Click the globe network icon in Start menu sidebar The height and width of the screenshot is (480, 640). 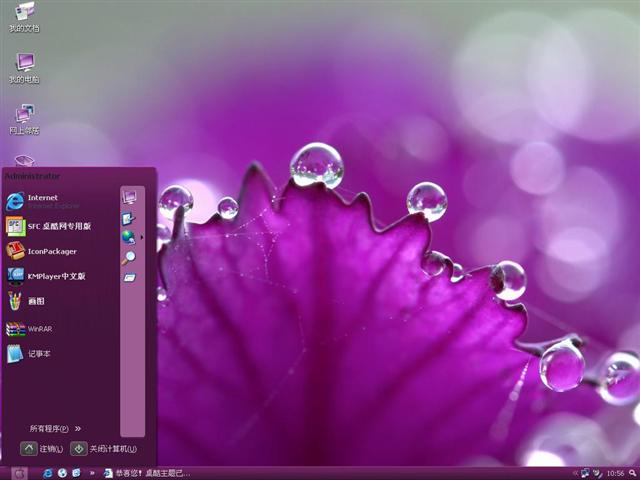pos(129,237)
